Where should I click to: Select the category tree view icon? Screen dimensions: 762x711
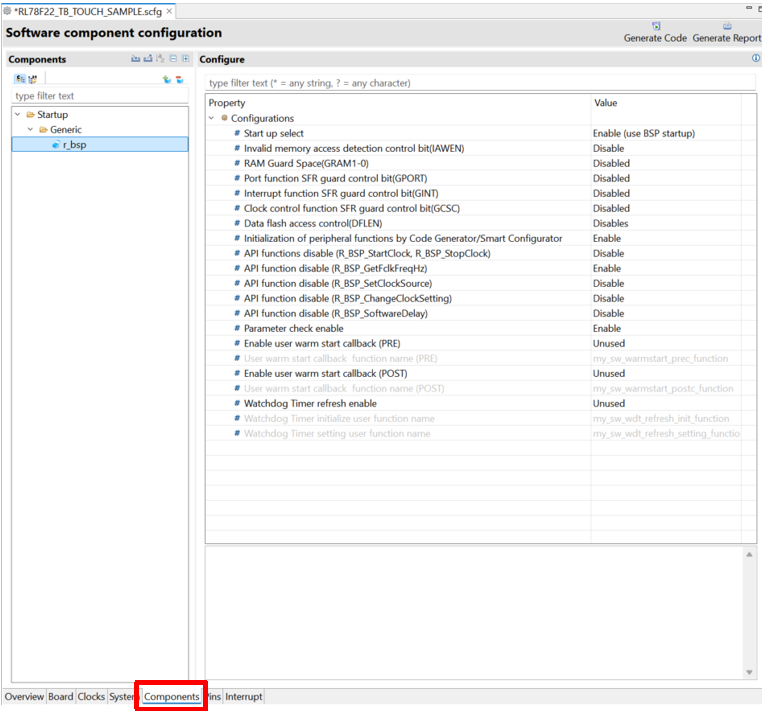[20, 79]
